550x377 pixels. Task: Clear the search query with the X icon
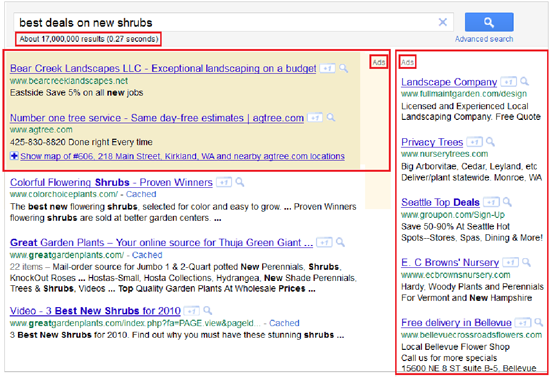coord(443,22)
